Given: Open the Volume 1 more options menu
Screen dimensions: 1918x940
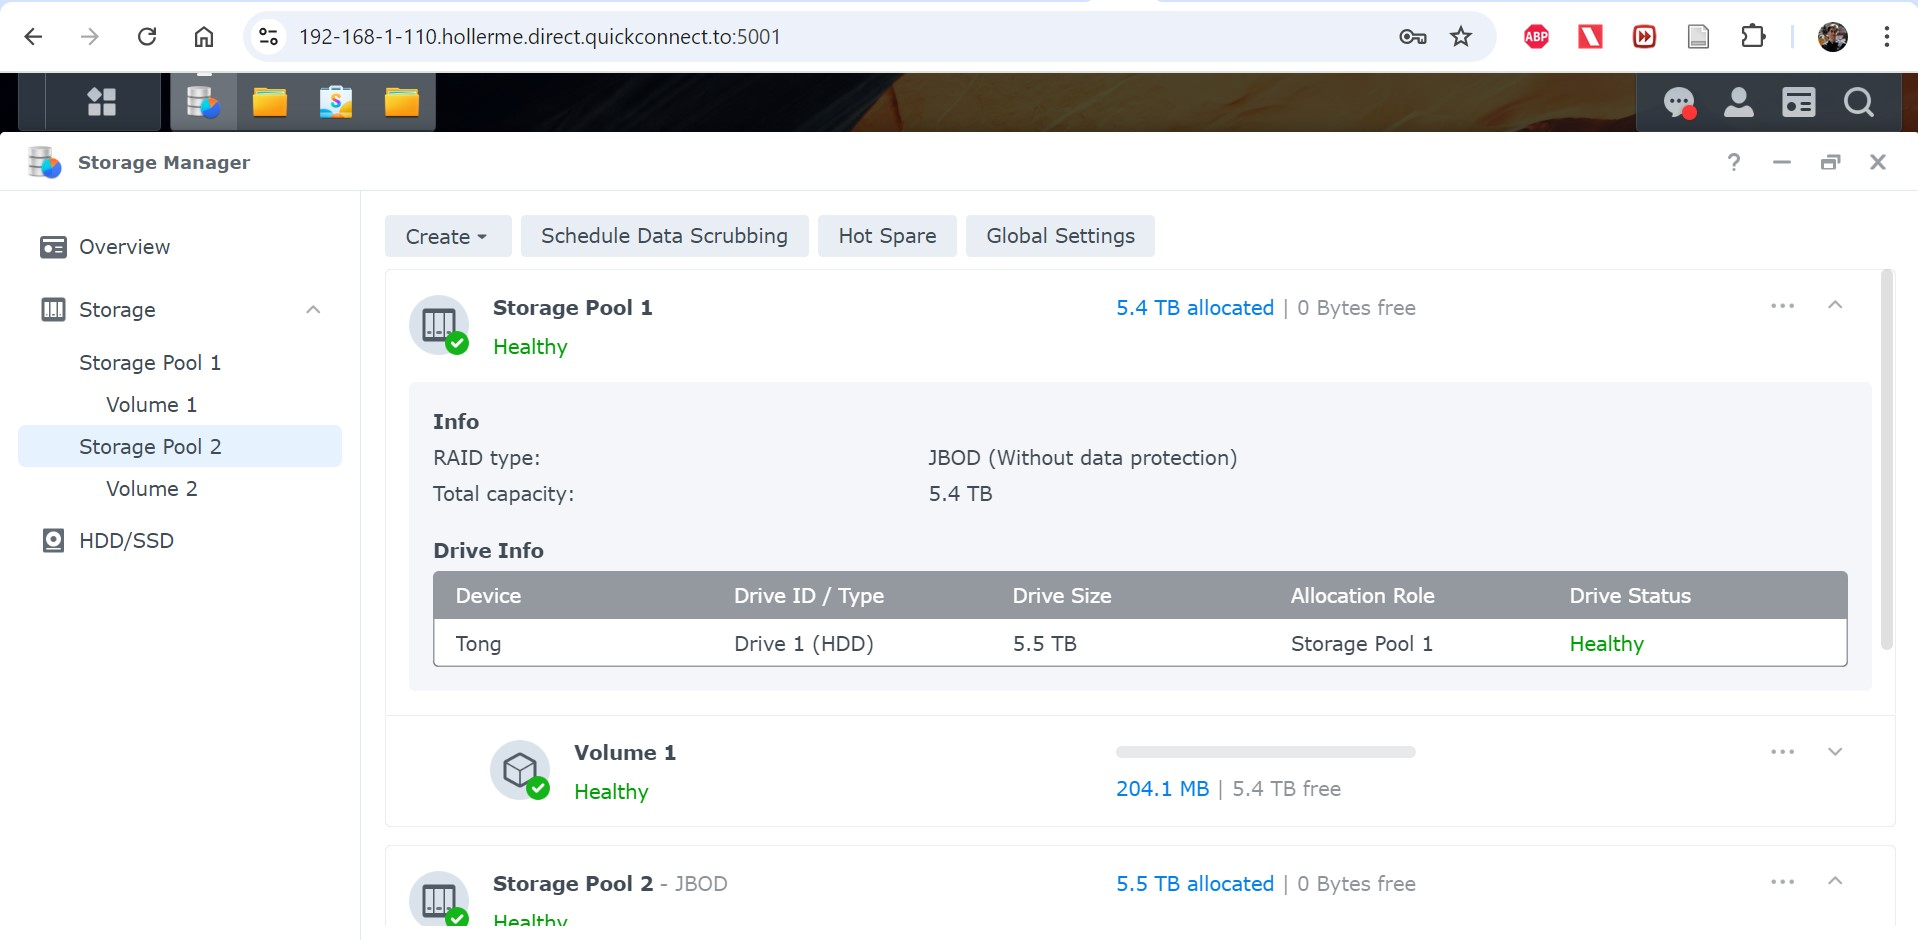Looking at the screenshot, I should [x=1782, y=752].
